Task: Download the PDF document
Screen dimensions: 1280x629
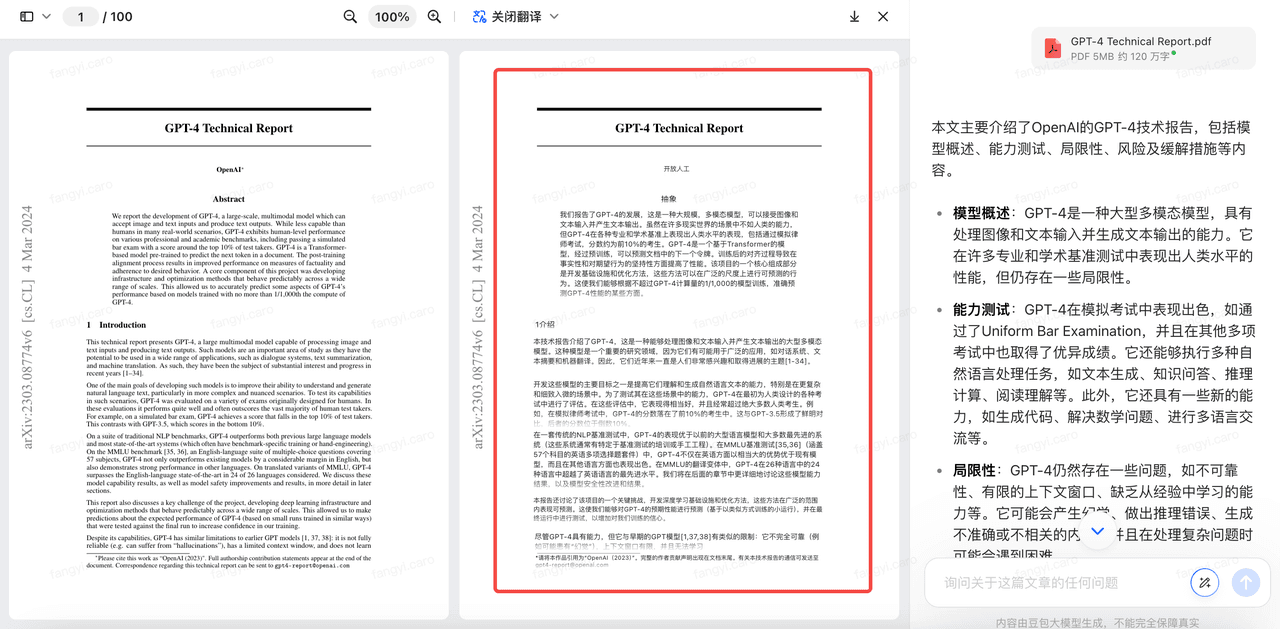Action: (x=854, y=17)
